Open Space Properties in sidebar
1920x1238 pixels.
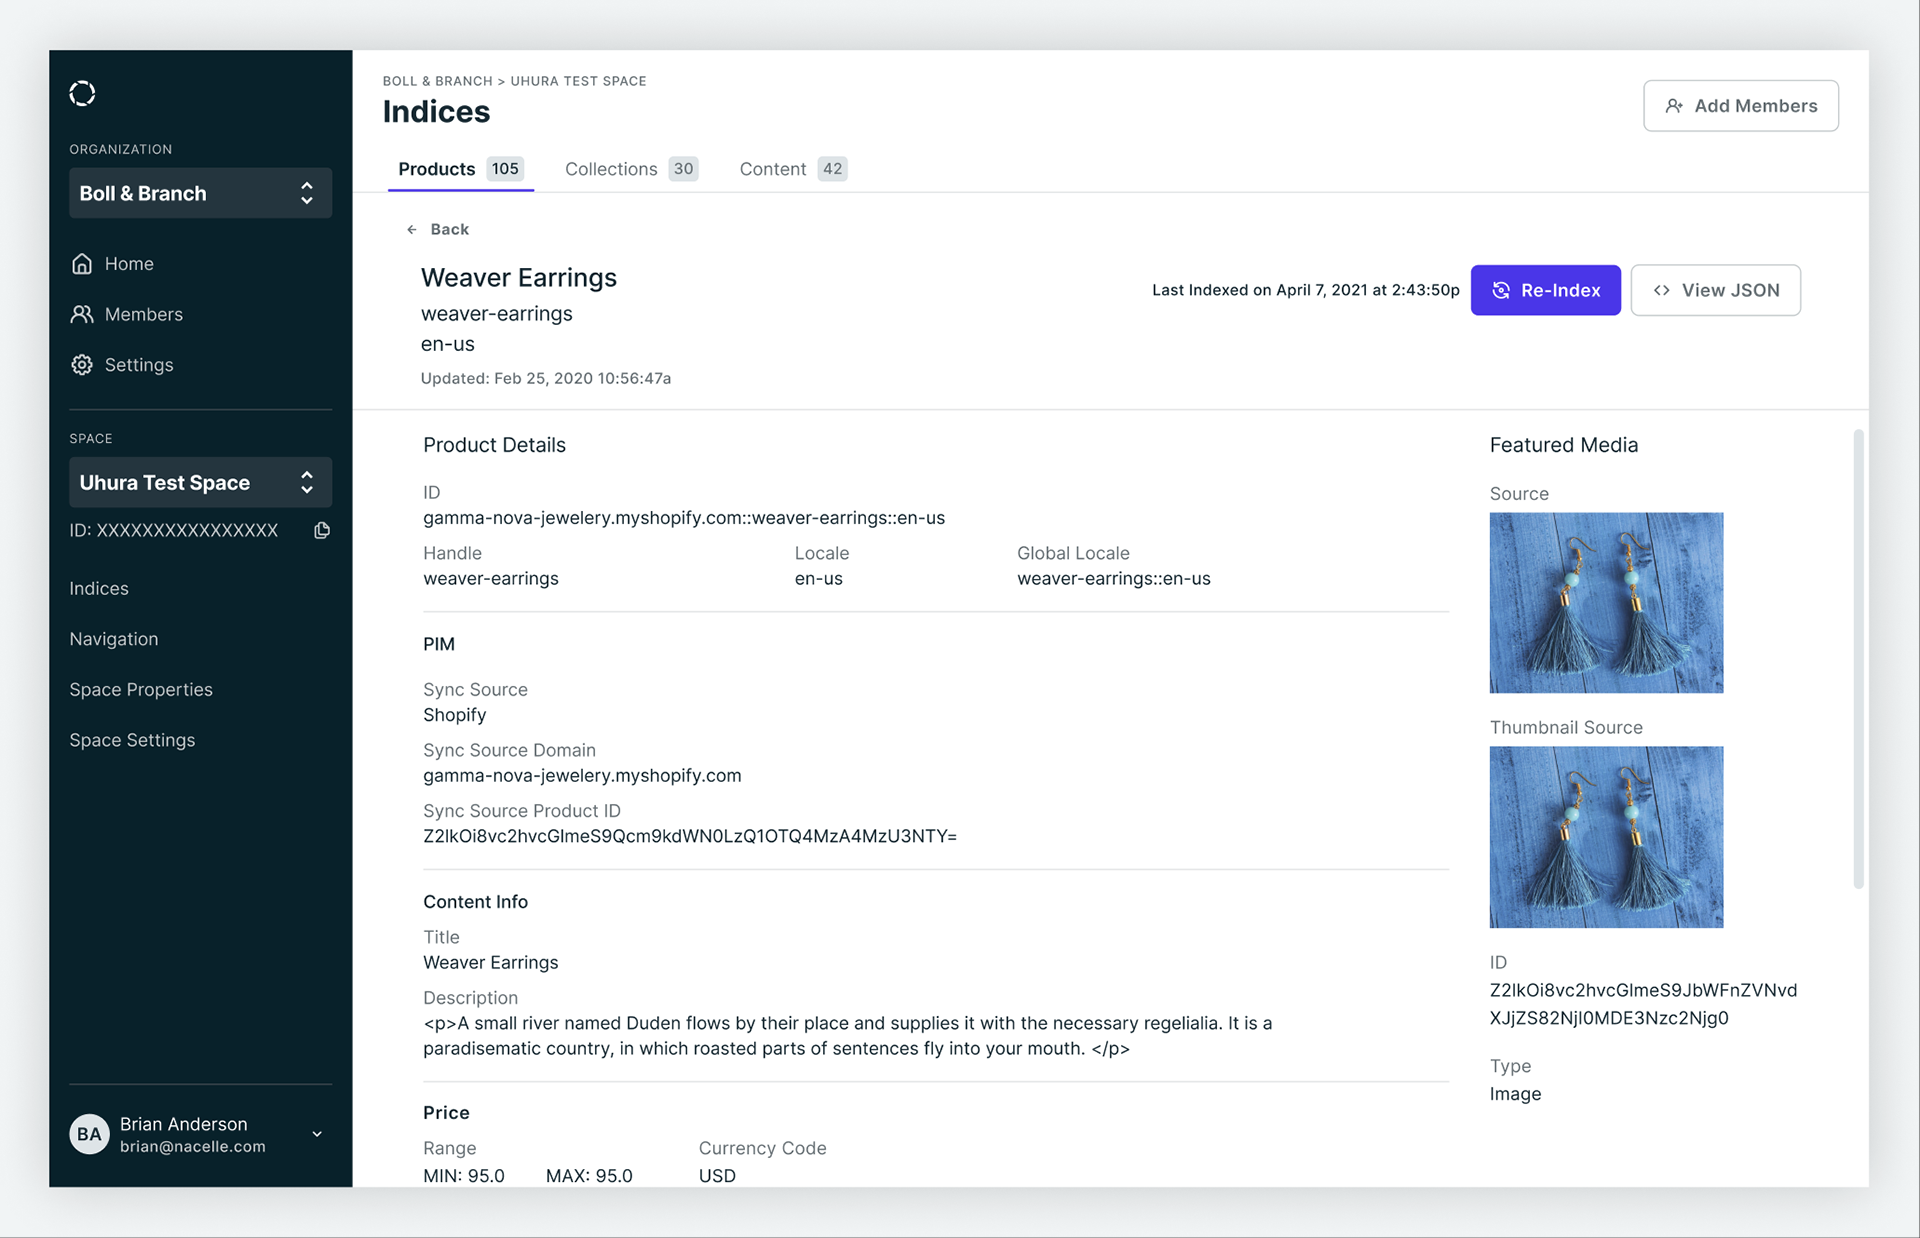tap(141, 690)
